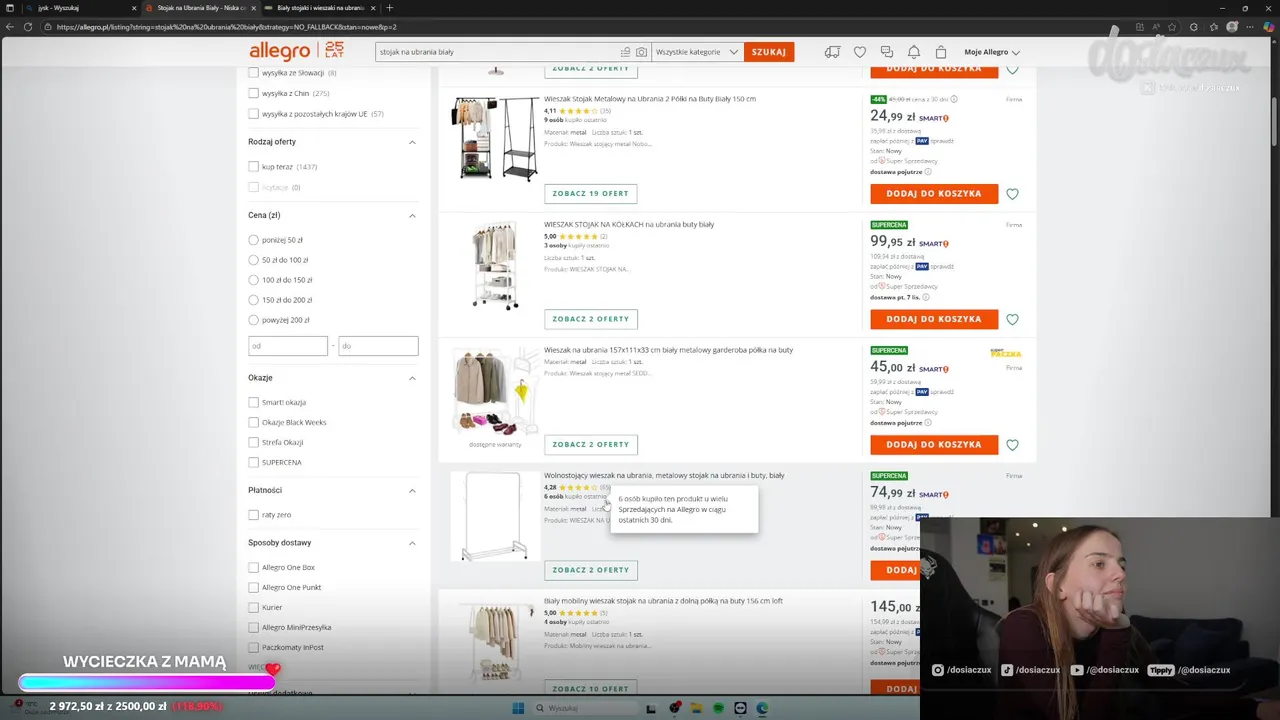Add 99,95 zł wheeled rack to cart
Viewport: 1280px width, 720px height.
[x=934, y=319]
